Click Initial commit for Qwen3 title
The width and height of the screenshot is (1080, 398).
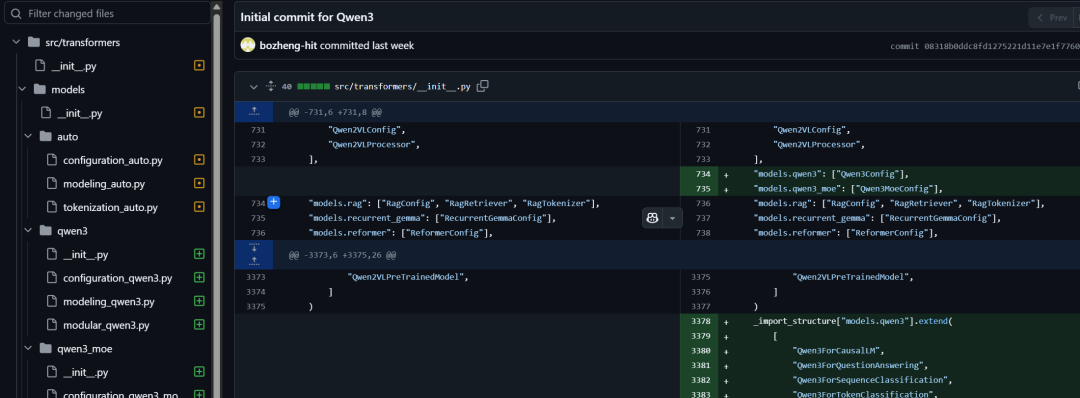coord(307,17)
